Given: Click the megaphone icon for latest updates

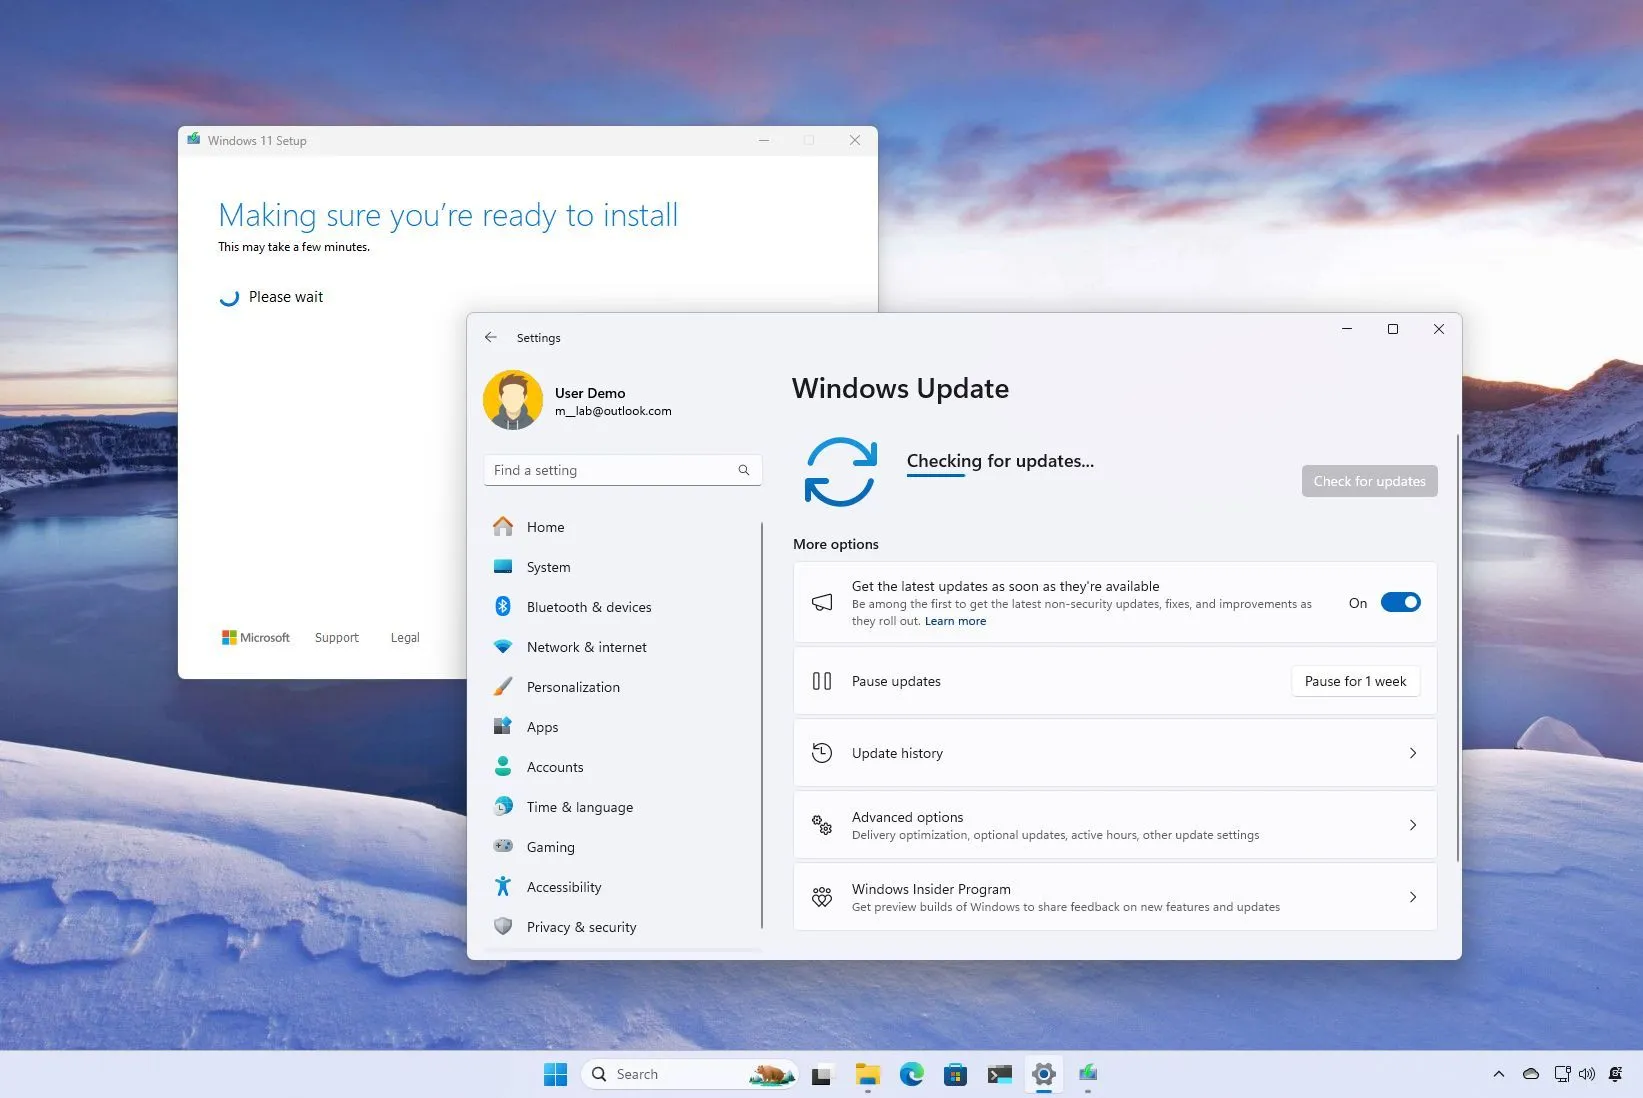Looking at the screenshot, I should (x=822, y=602).
